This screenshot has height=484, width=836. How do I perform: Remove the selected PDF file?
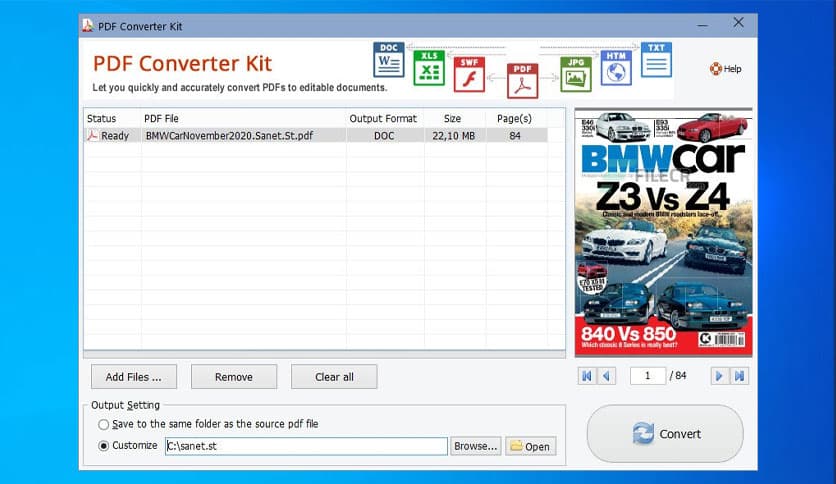[x=234, y=377]
